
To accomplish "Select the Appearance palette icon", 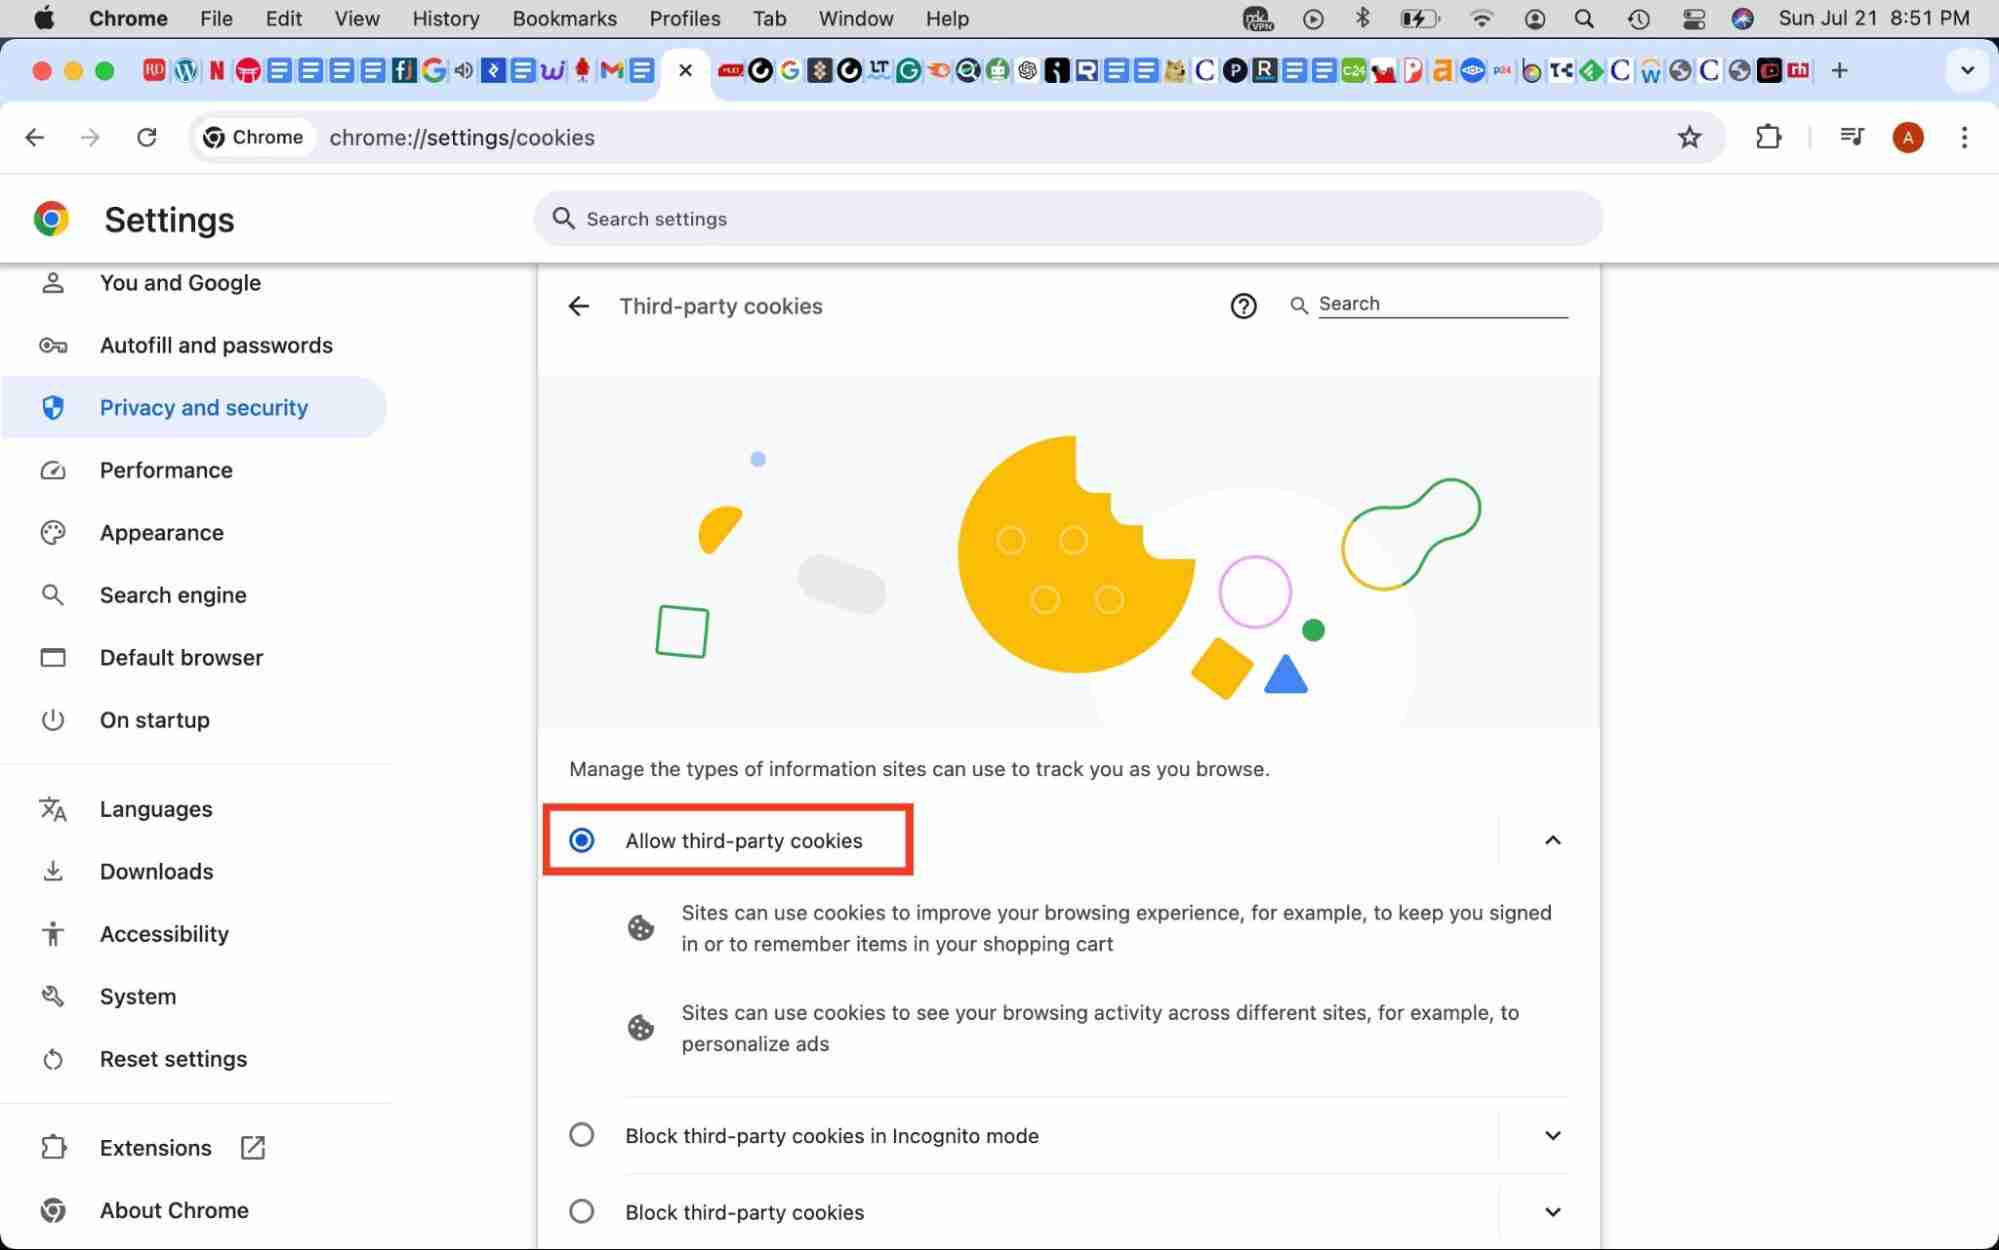I will pyautogui.click(x=53, y=532).
